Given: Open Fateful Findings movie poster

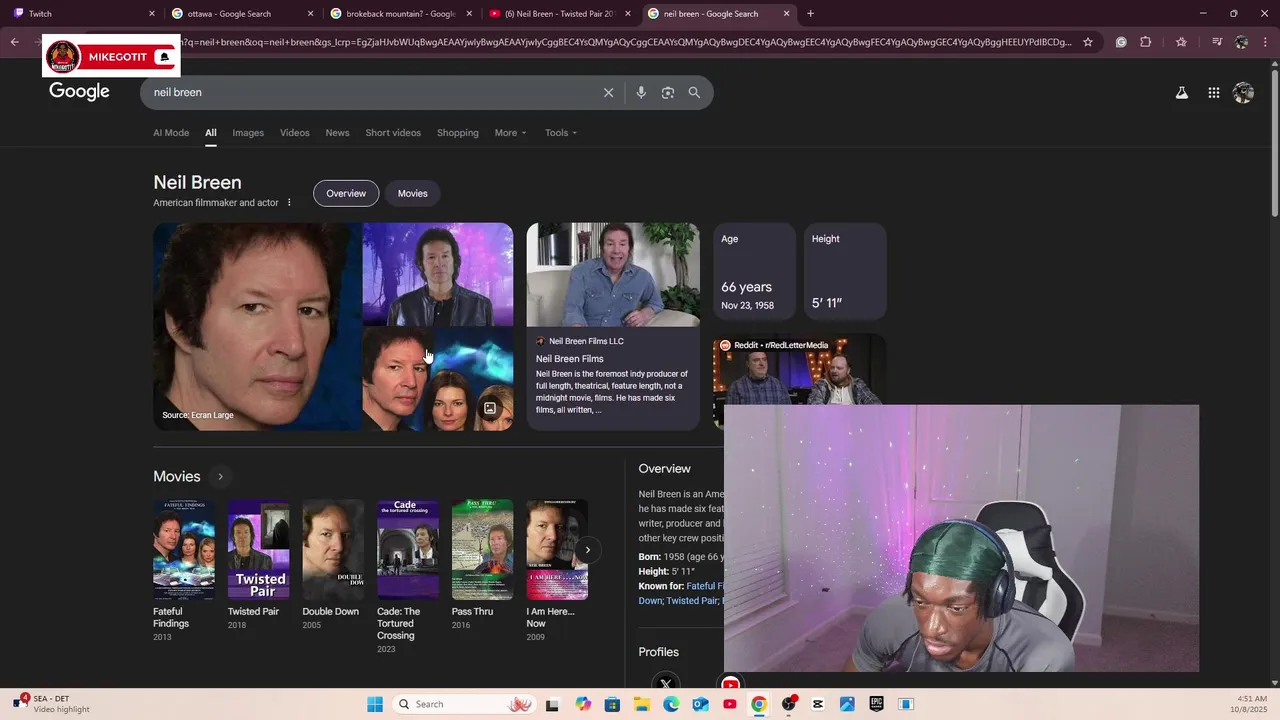Looking at the screenshot, I should pos(183,550).
